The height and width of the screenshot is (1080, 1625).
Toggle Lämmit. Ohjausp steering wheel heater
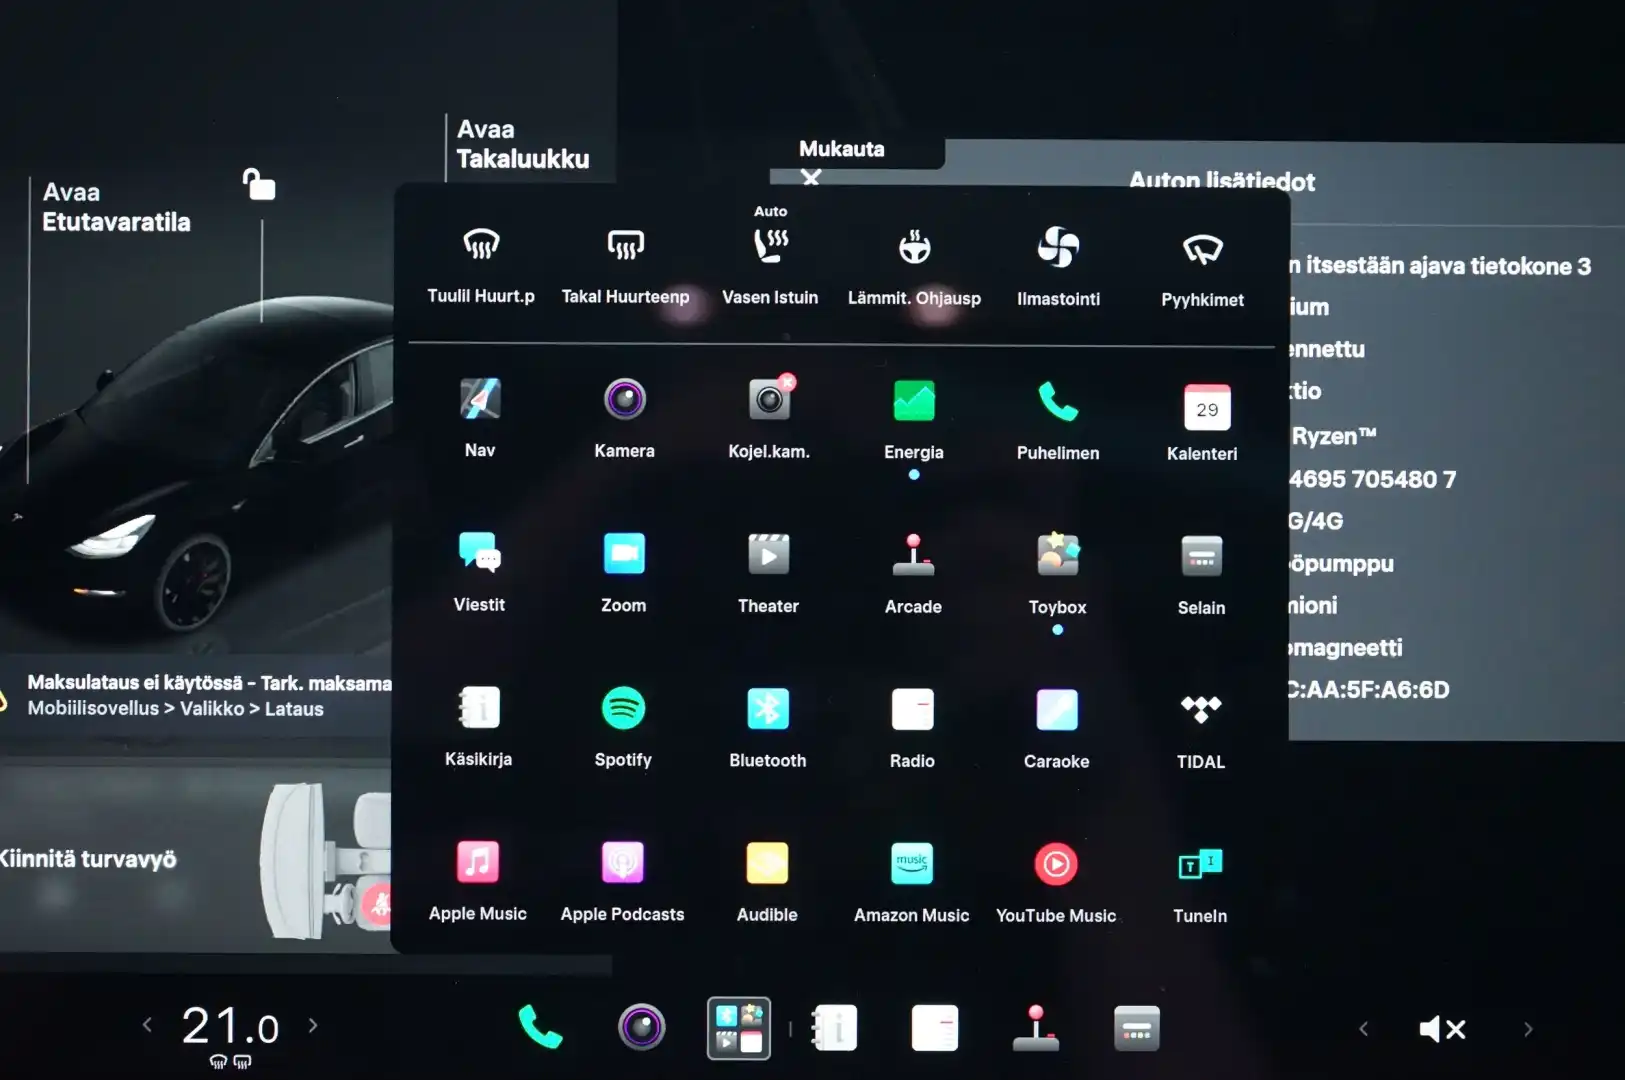point(914,267)
